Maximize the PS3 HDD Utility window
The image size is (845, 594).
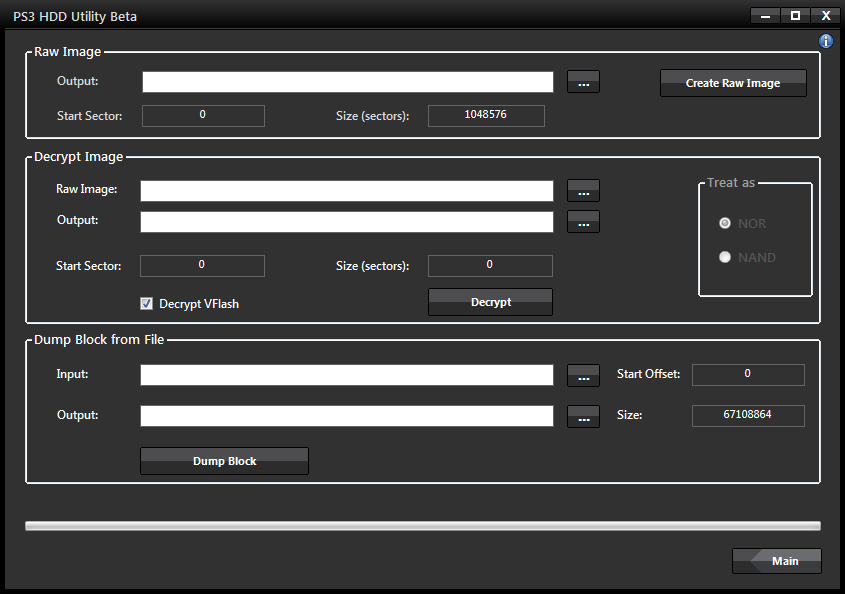coord(795,16)
